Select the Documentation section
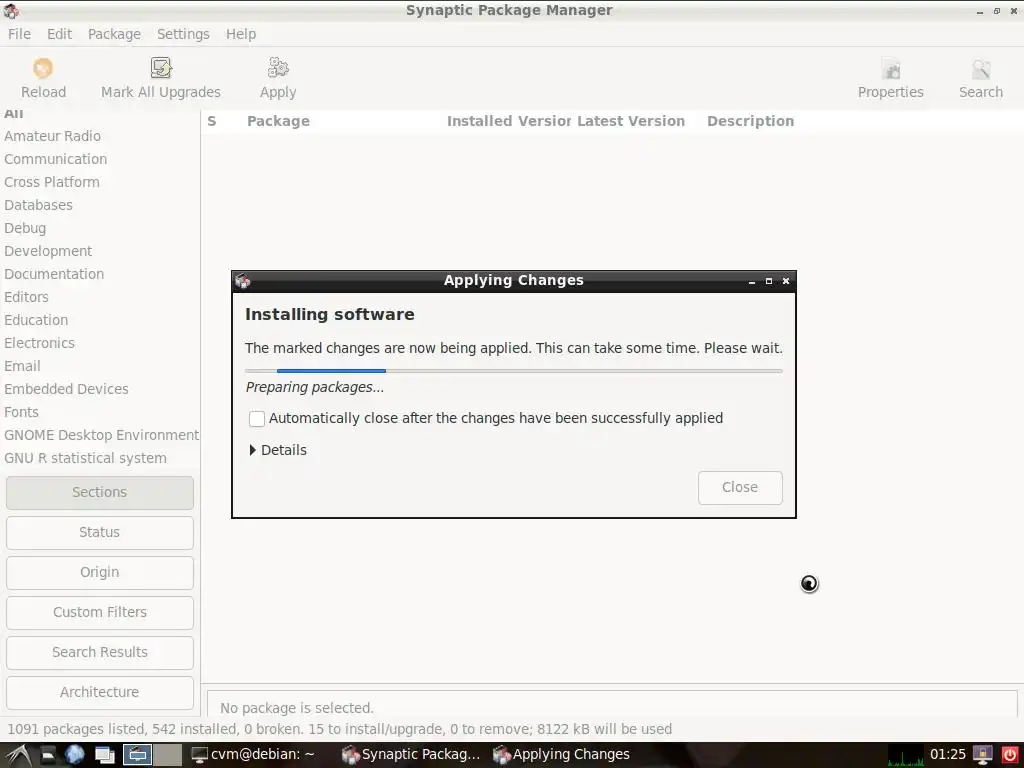1024x768 pixels. (54, 274)
